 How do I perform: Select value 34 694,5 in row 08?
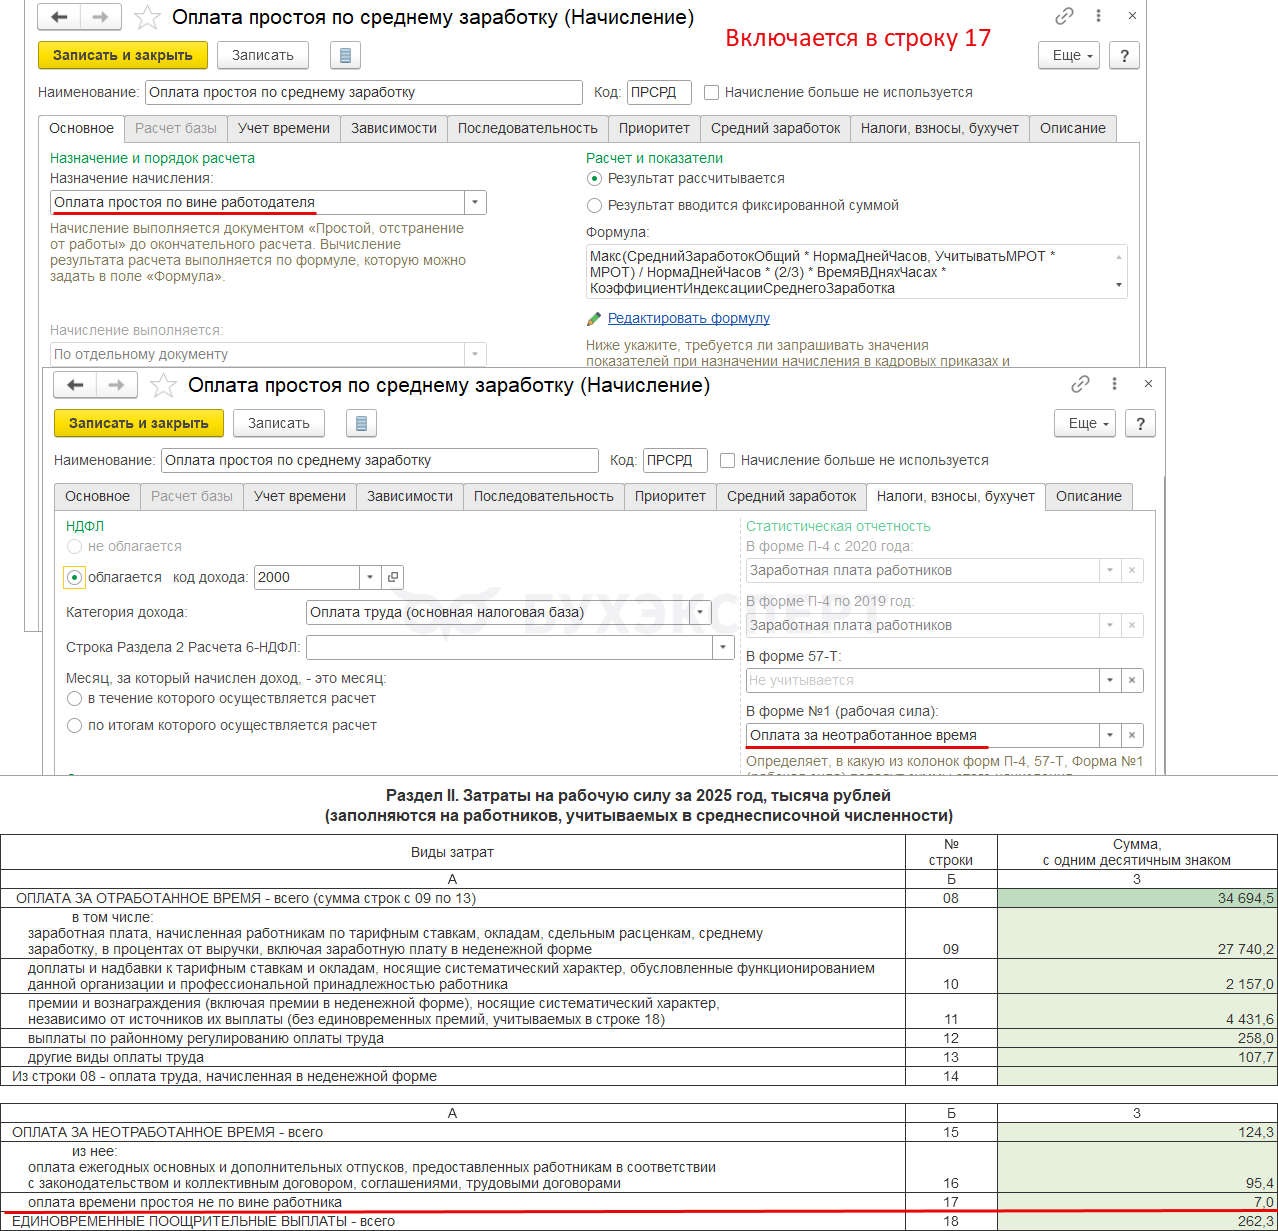pos(1137,898)
